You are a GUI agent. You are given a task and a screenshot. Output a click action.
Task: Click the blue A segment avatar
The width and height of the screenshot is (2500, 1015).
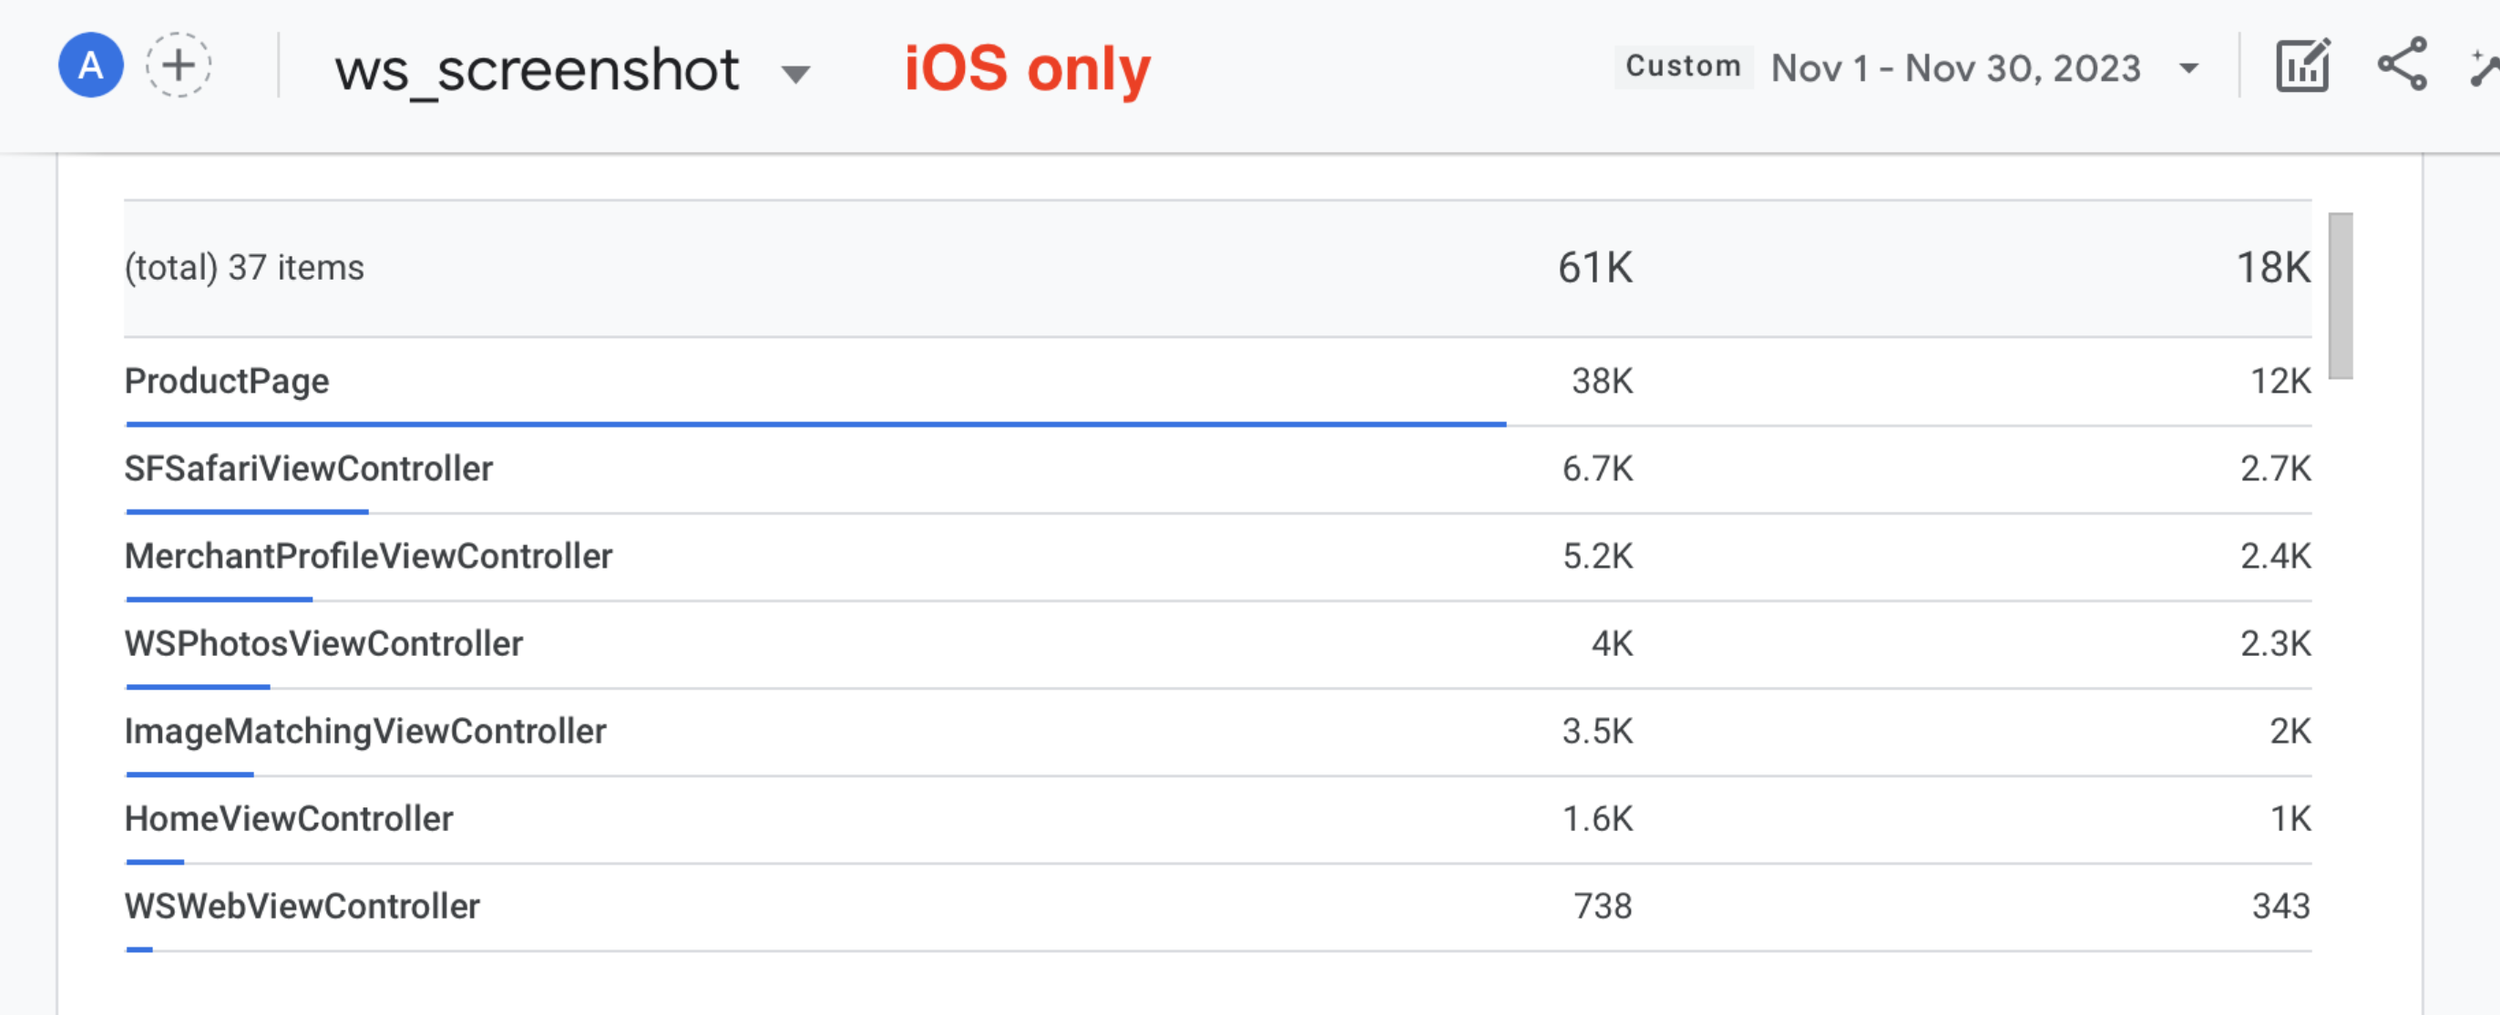(x=91, y=66)
